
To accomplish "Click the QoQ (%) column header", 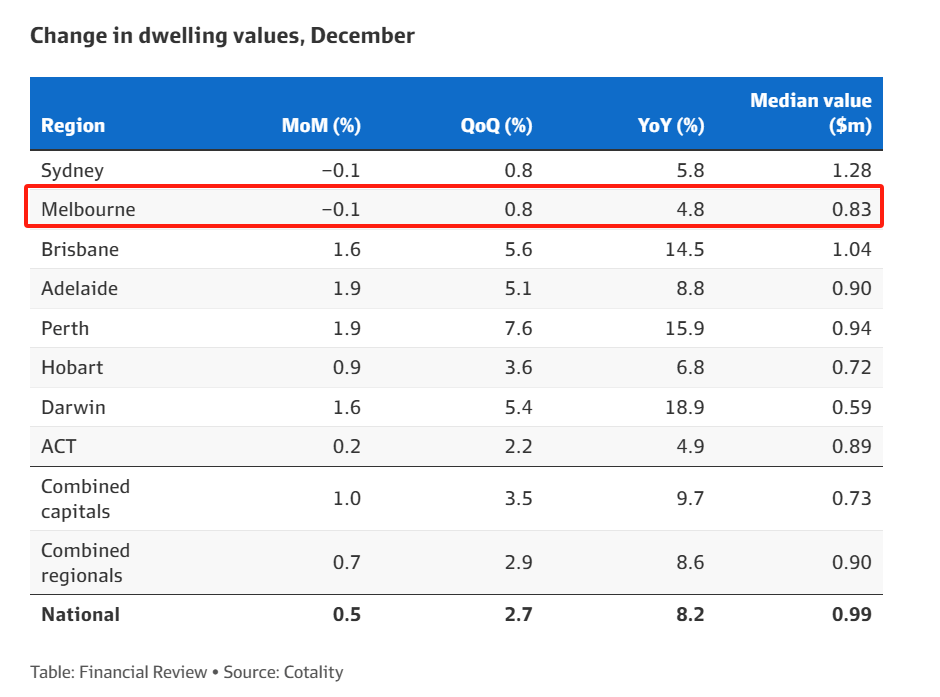I will click(x=496, y=126).
